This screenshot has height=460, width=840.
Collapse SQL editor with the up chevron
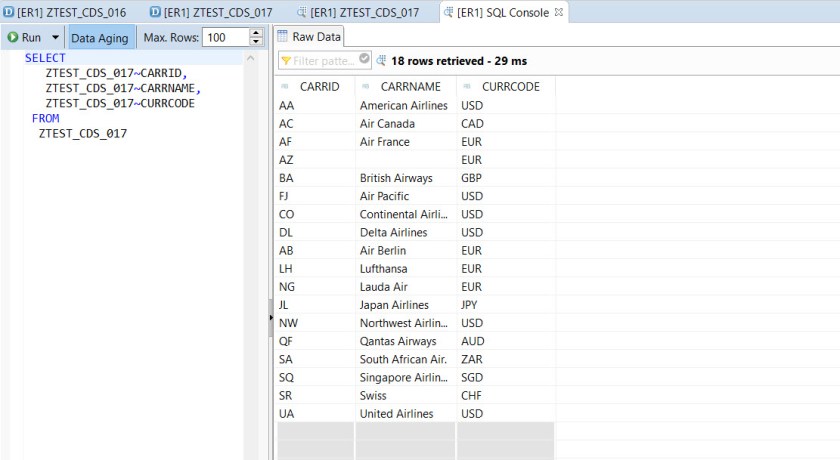pyautogui.click(x=250, y=58)
